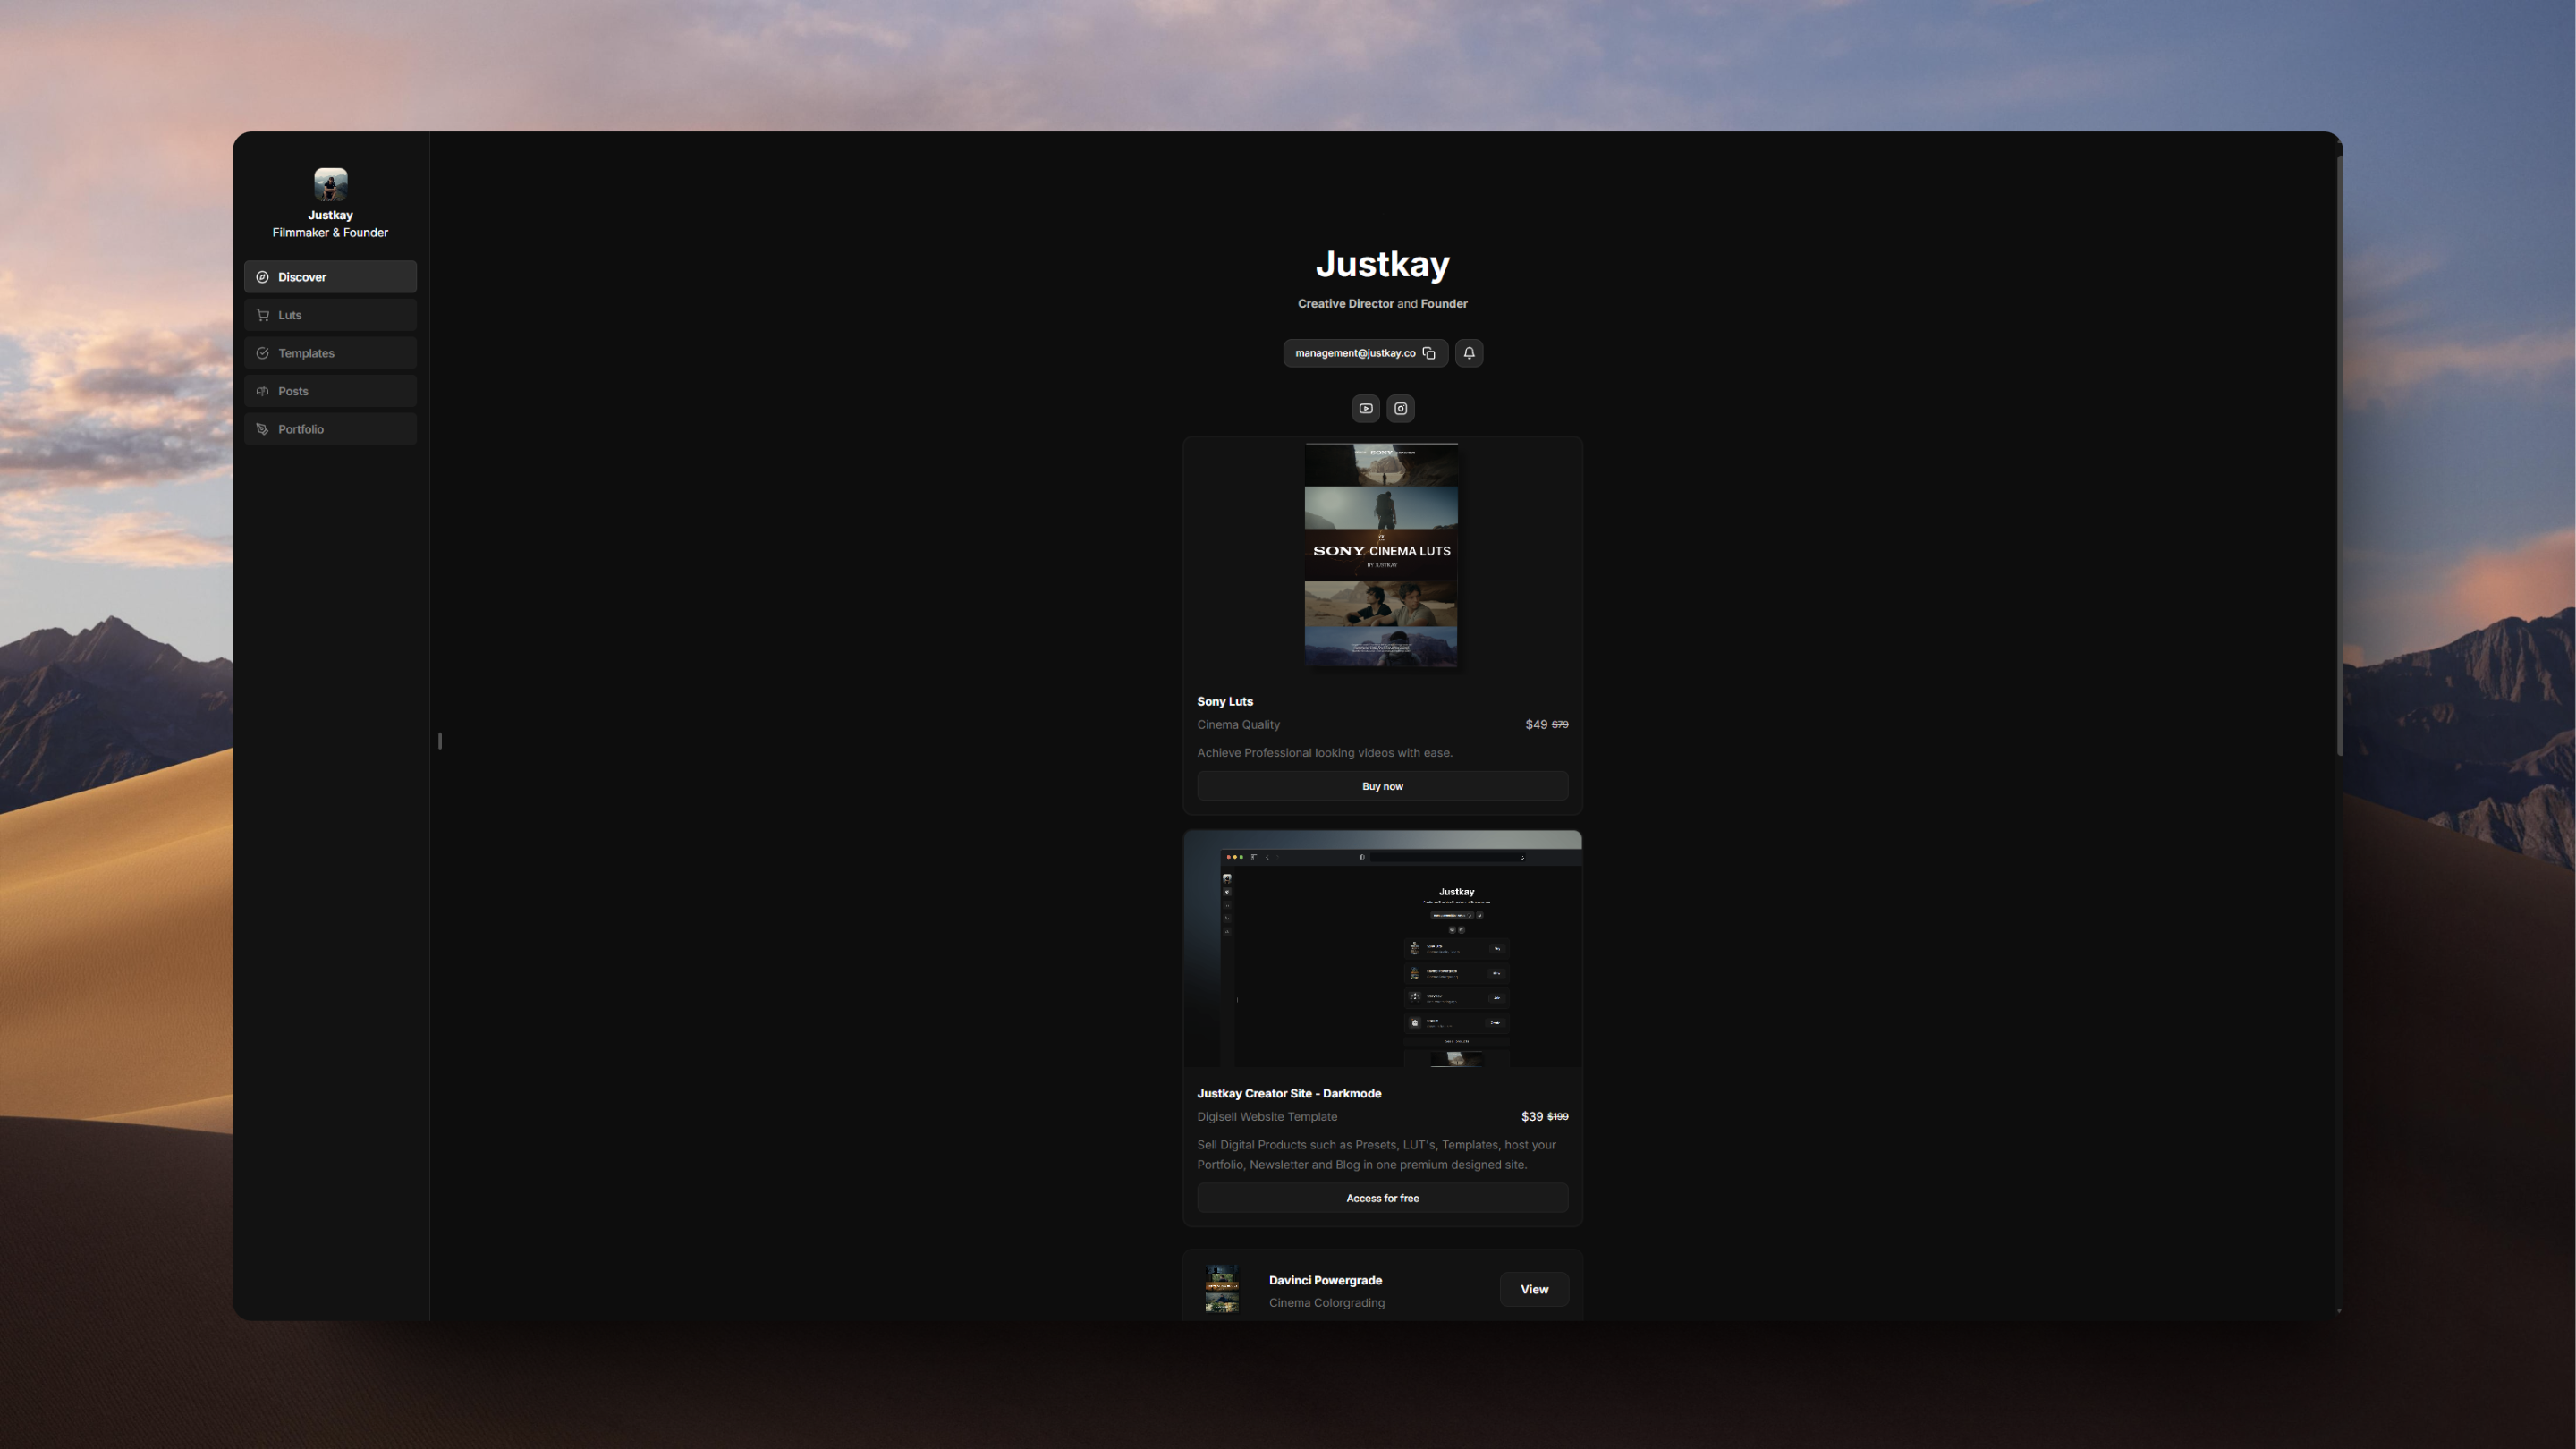
Task: Open the Templates sidebar item
Action: [330, 353]
